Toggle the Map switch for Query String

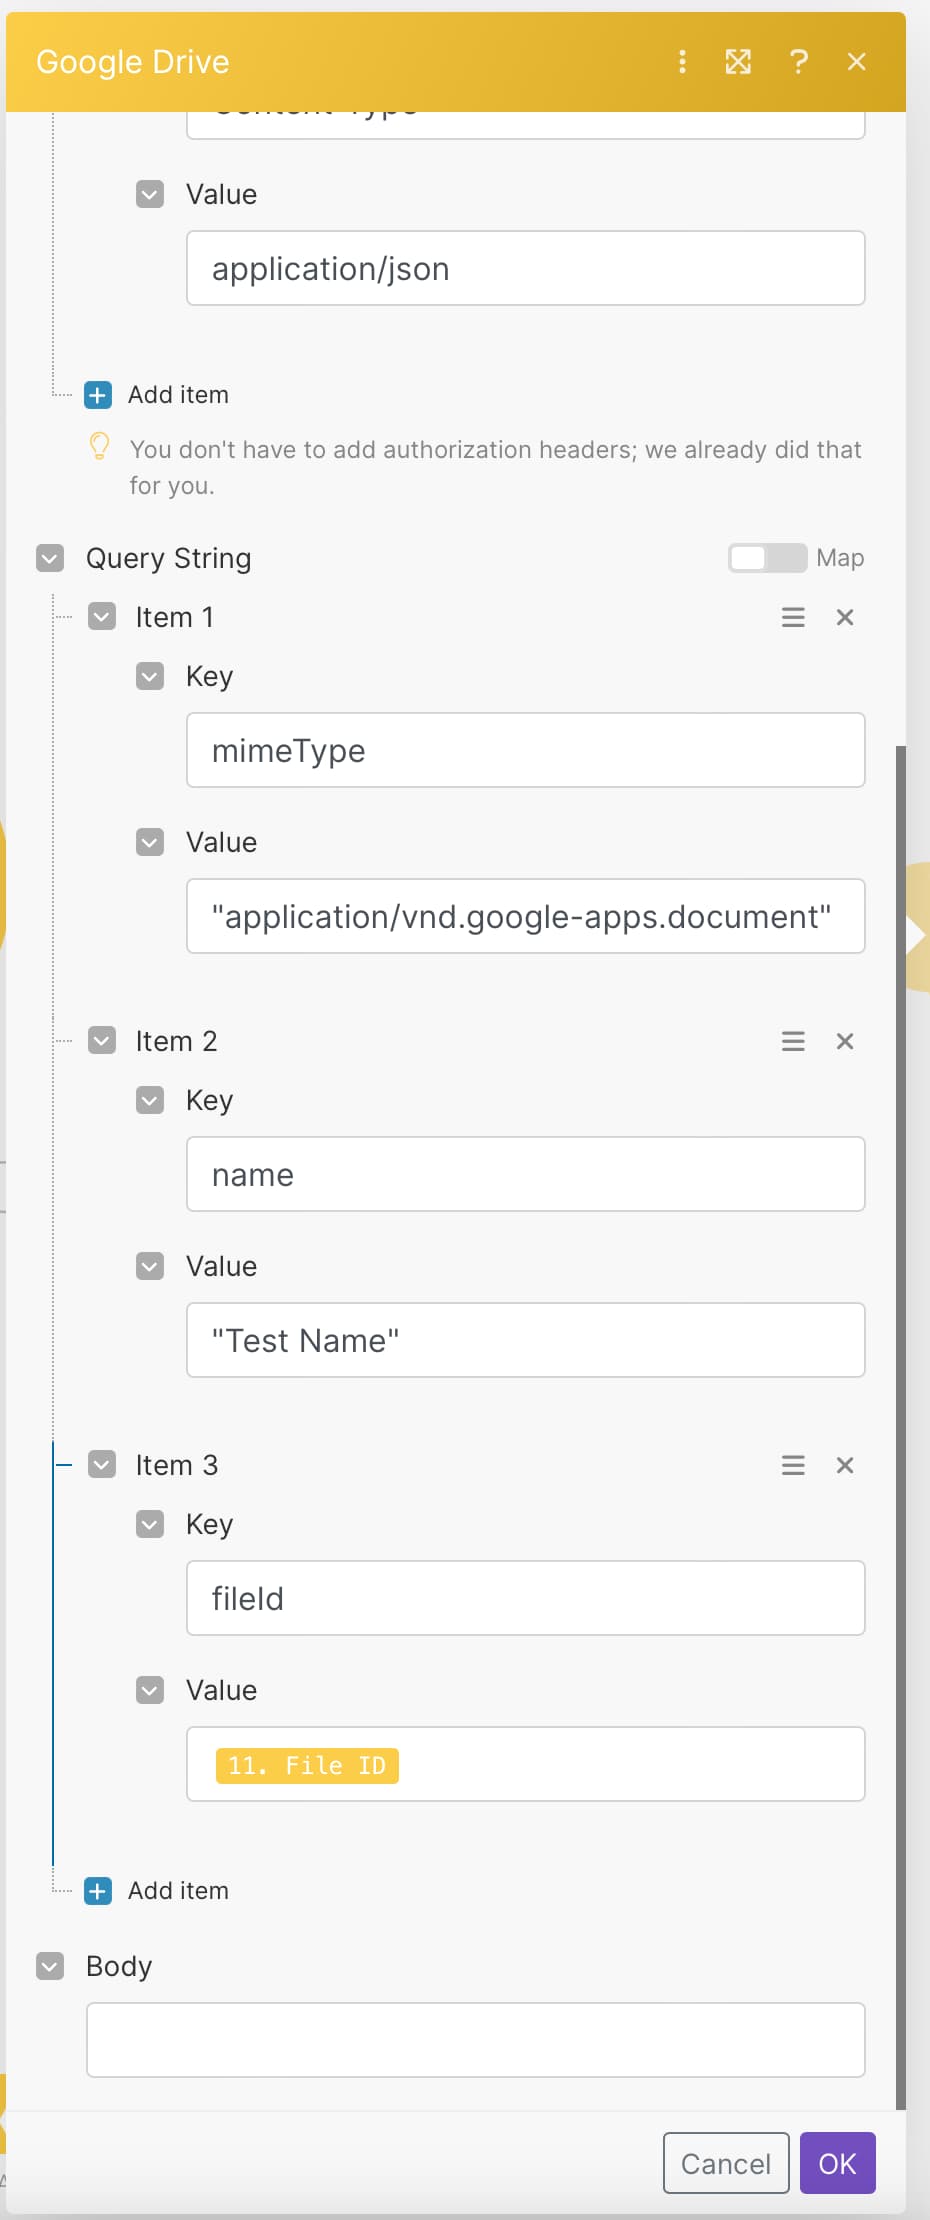[x=767, y=558]
